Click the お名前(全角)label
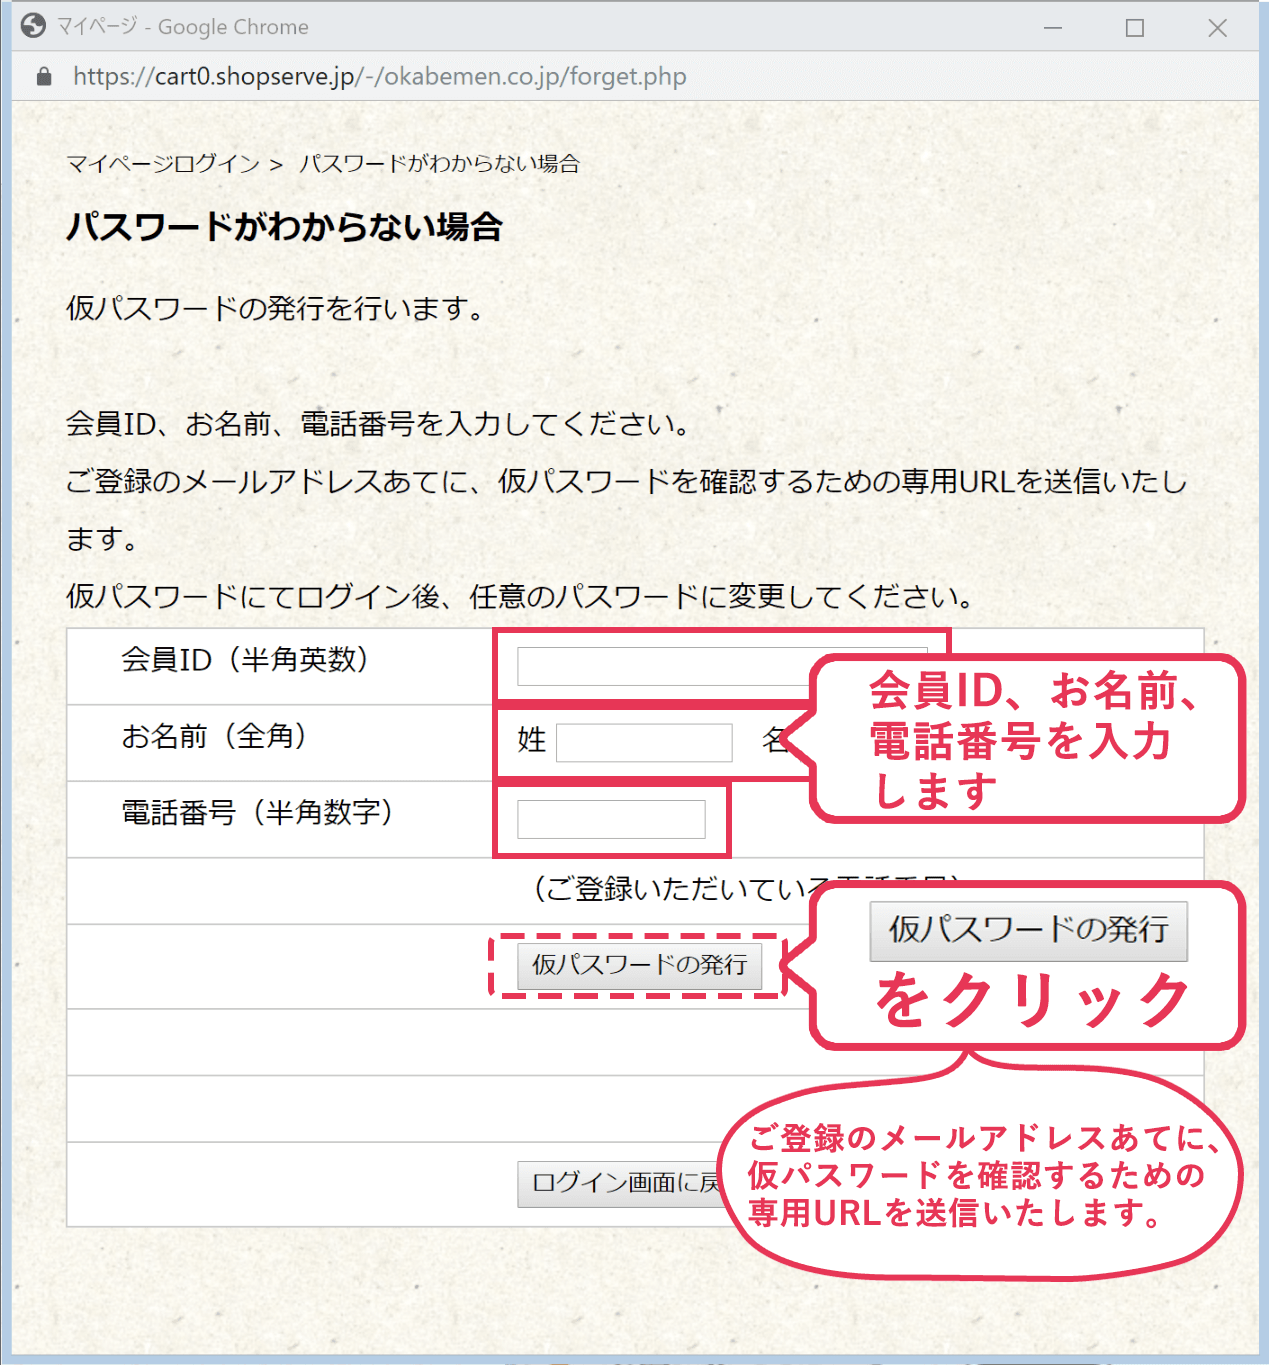1269x1365 pixels. click(x=214, y=737)
